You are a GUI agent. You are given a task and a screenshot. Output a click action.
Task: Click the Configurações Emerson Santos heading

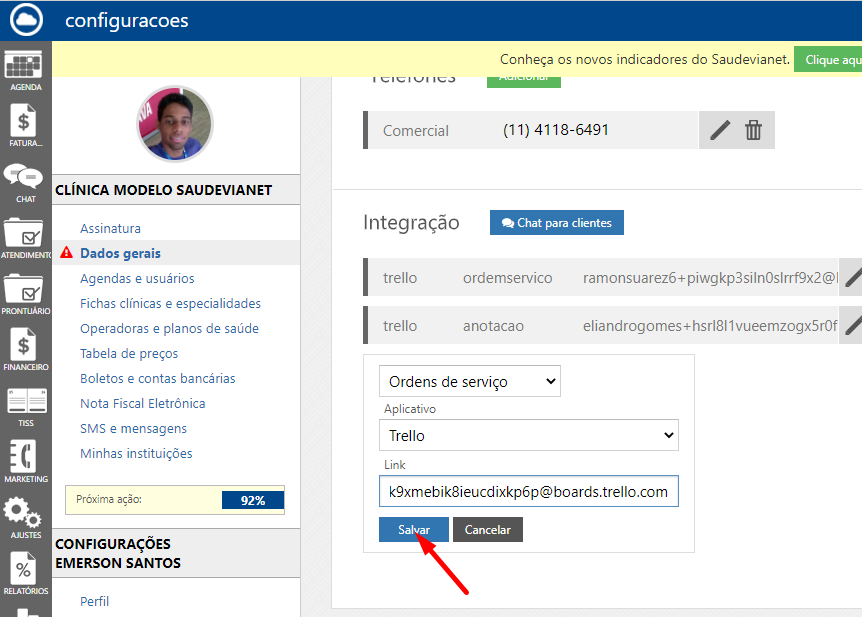[x=118, y=553]
